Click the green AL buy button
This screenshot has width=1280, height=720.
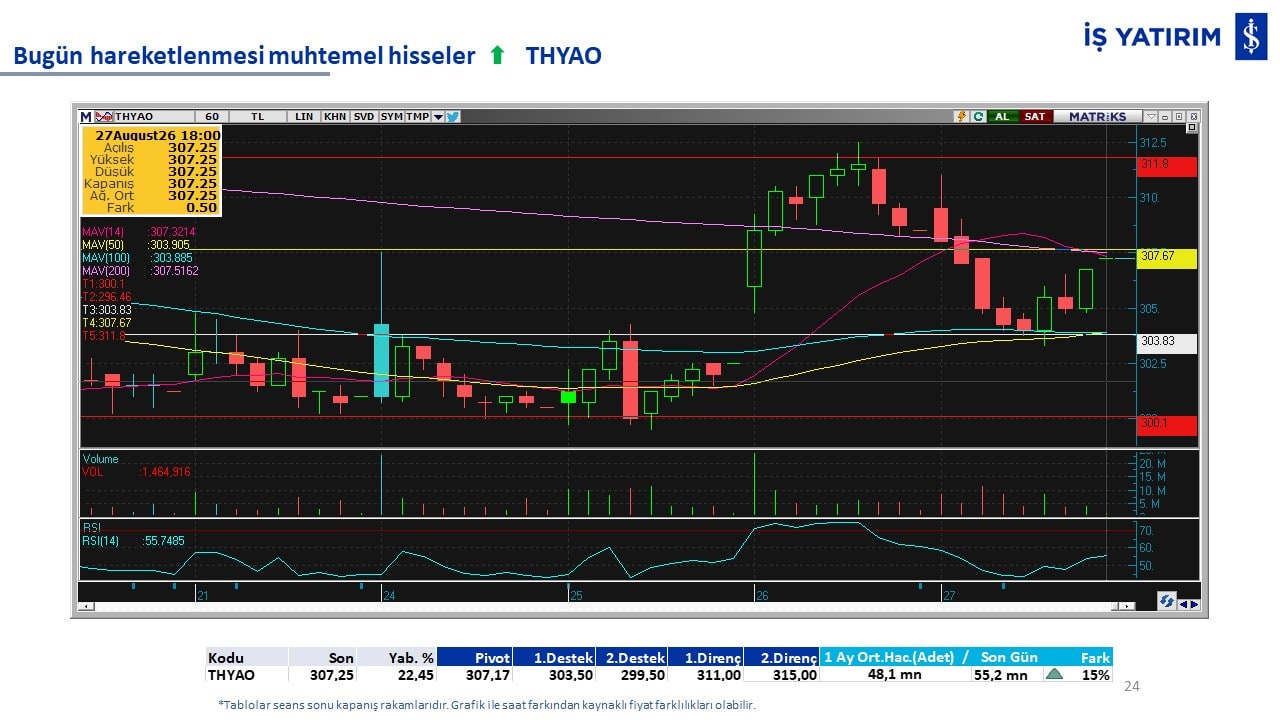(1003, 116)
